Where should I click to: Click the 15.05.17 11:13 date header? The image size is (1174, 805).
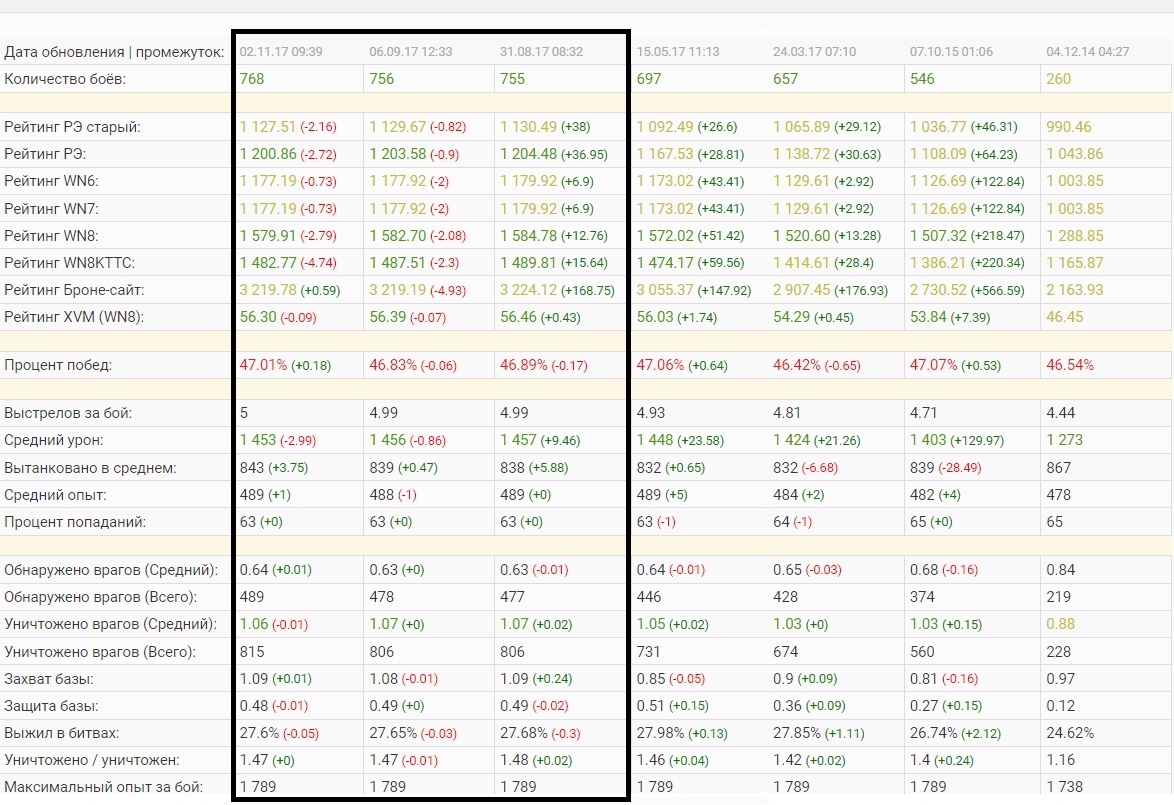point(678,51)
